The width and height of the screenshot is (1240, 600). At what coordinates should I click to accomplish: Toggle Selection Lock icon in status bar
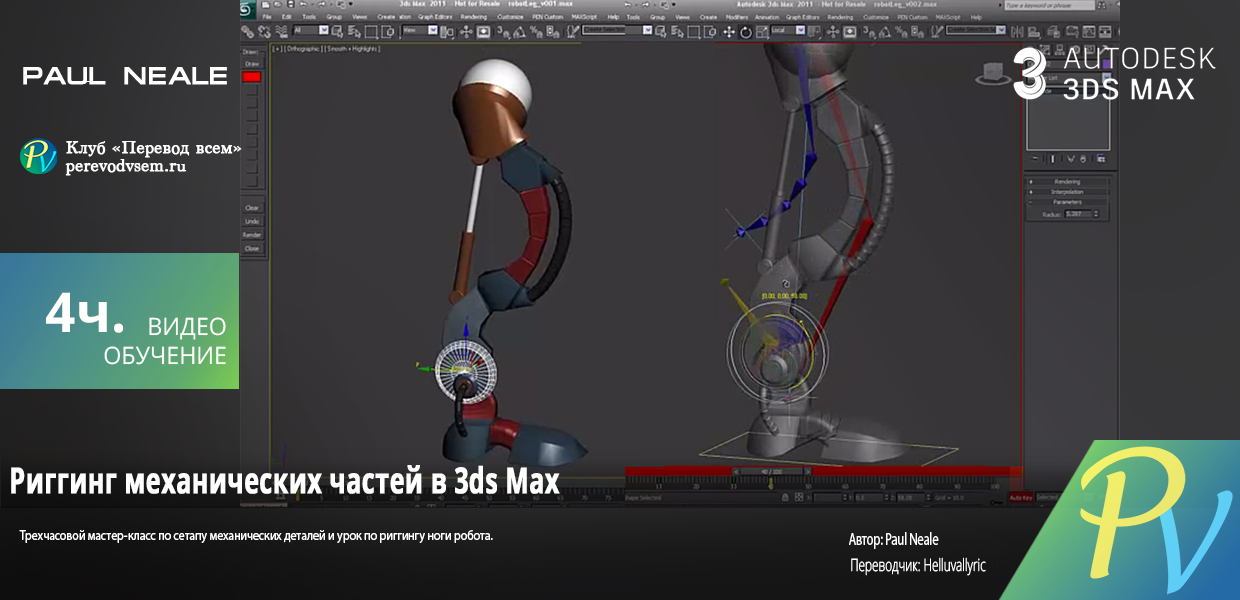(x=785, y=497)
